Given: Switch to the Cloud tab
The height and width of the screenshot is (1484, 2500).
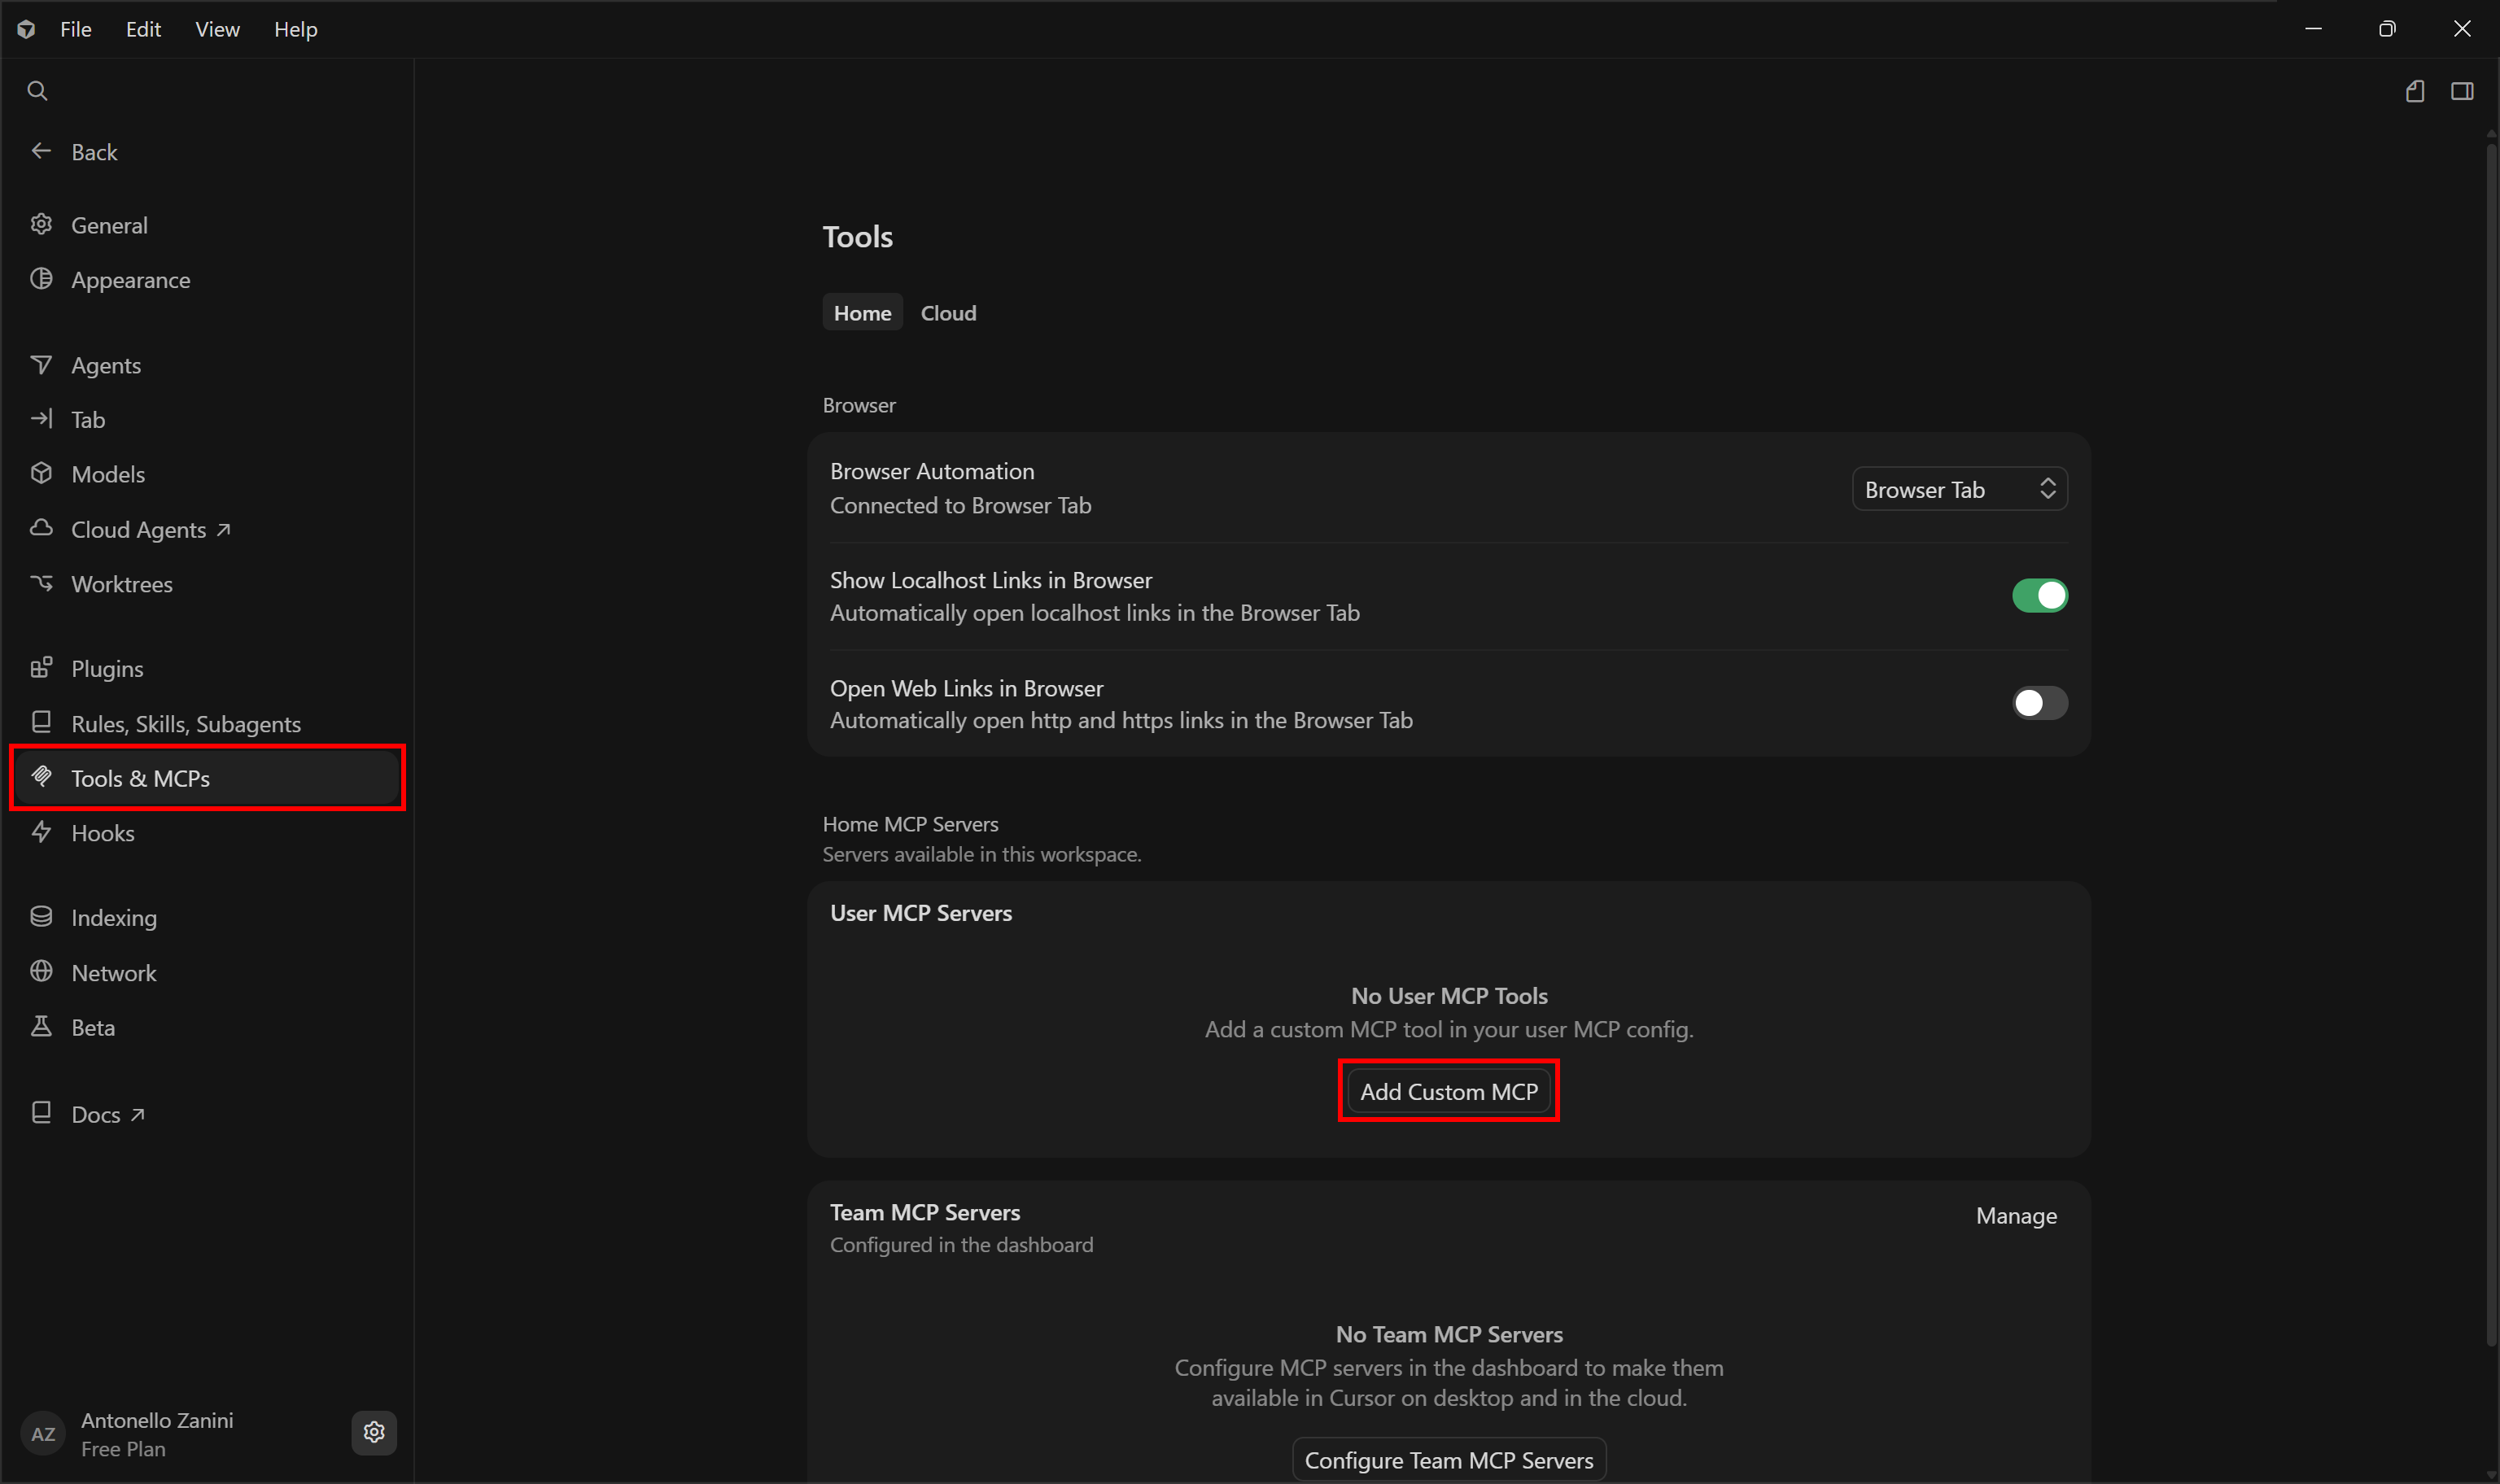Looking at the screenshot, I should point(948,313).
